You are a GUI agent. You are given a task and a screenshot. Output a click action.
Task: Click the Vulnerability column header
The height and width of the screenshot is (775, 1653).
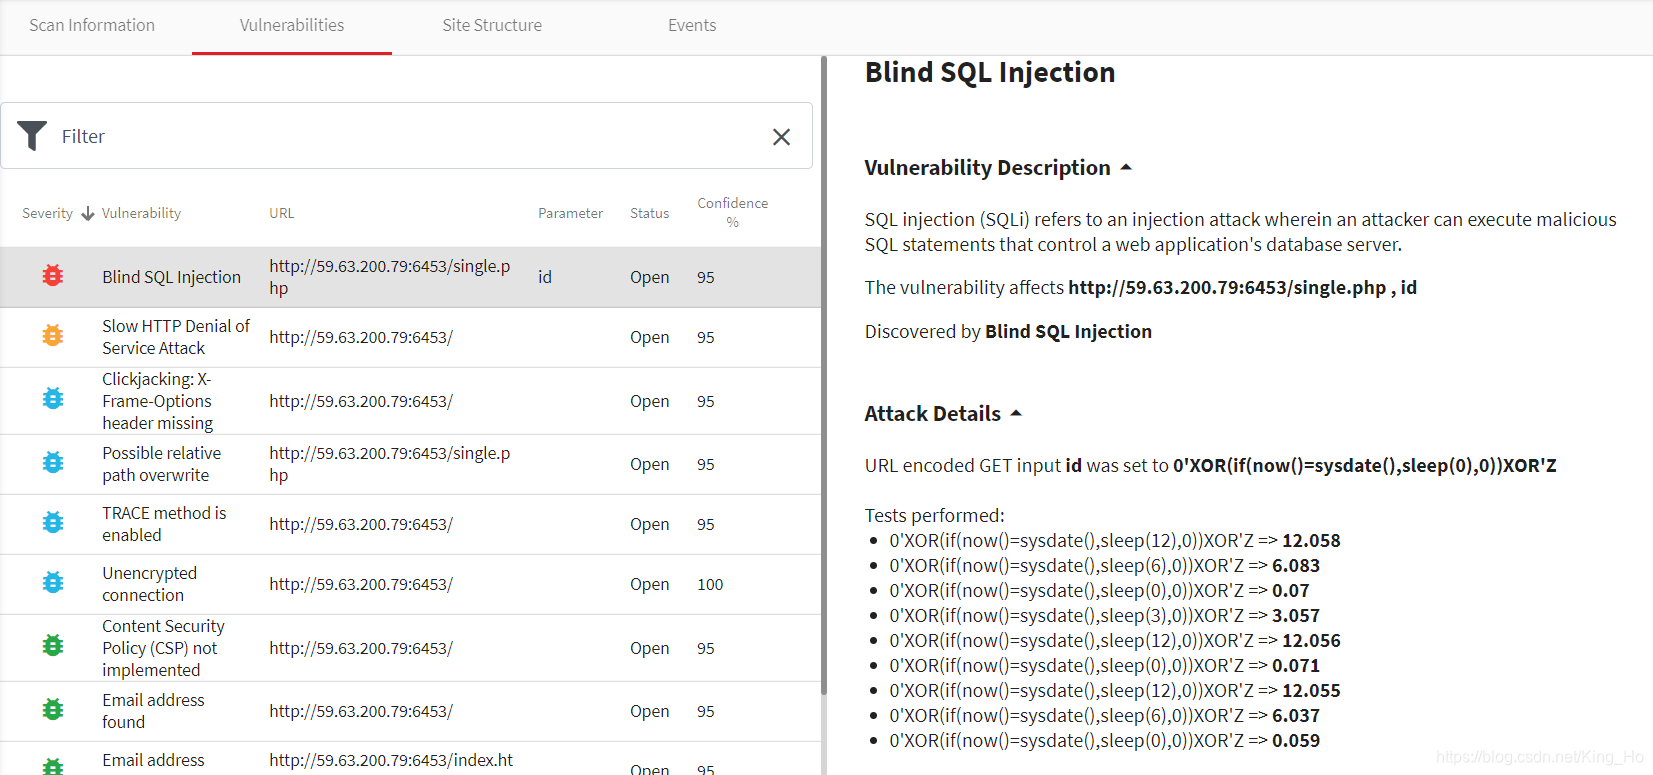click(x=141, y=213)
